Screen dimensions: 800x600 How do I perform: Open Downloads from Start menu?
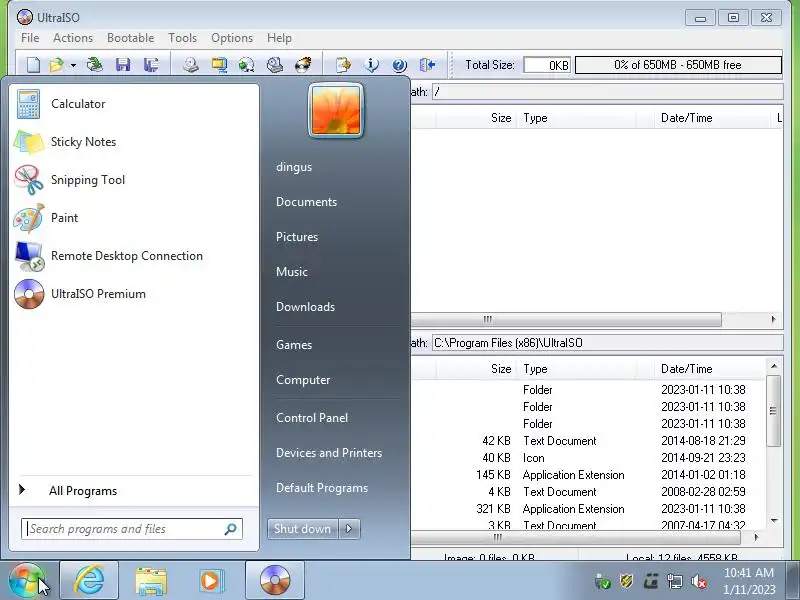click(306, 307)
